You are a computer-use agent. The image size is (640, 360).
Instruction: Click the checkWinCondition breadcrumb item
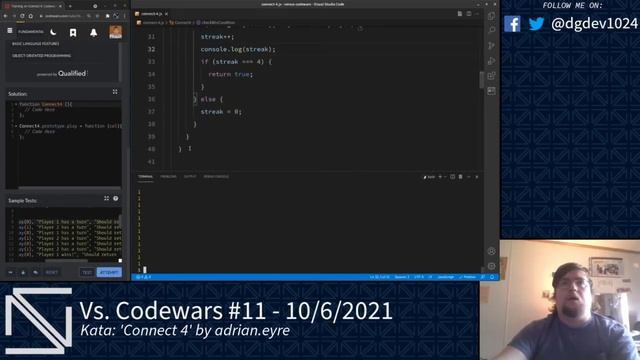click(216, 23)
